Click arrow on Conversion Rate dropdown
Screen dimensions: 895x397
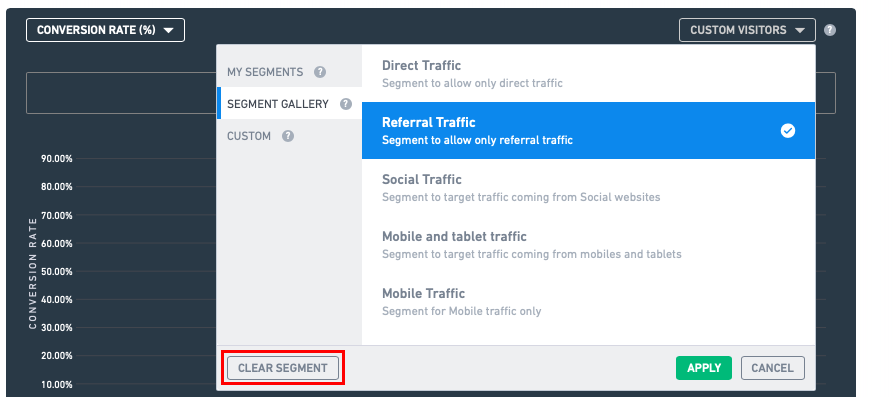[x=168, y=31]
